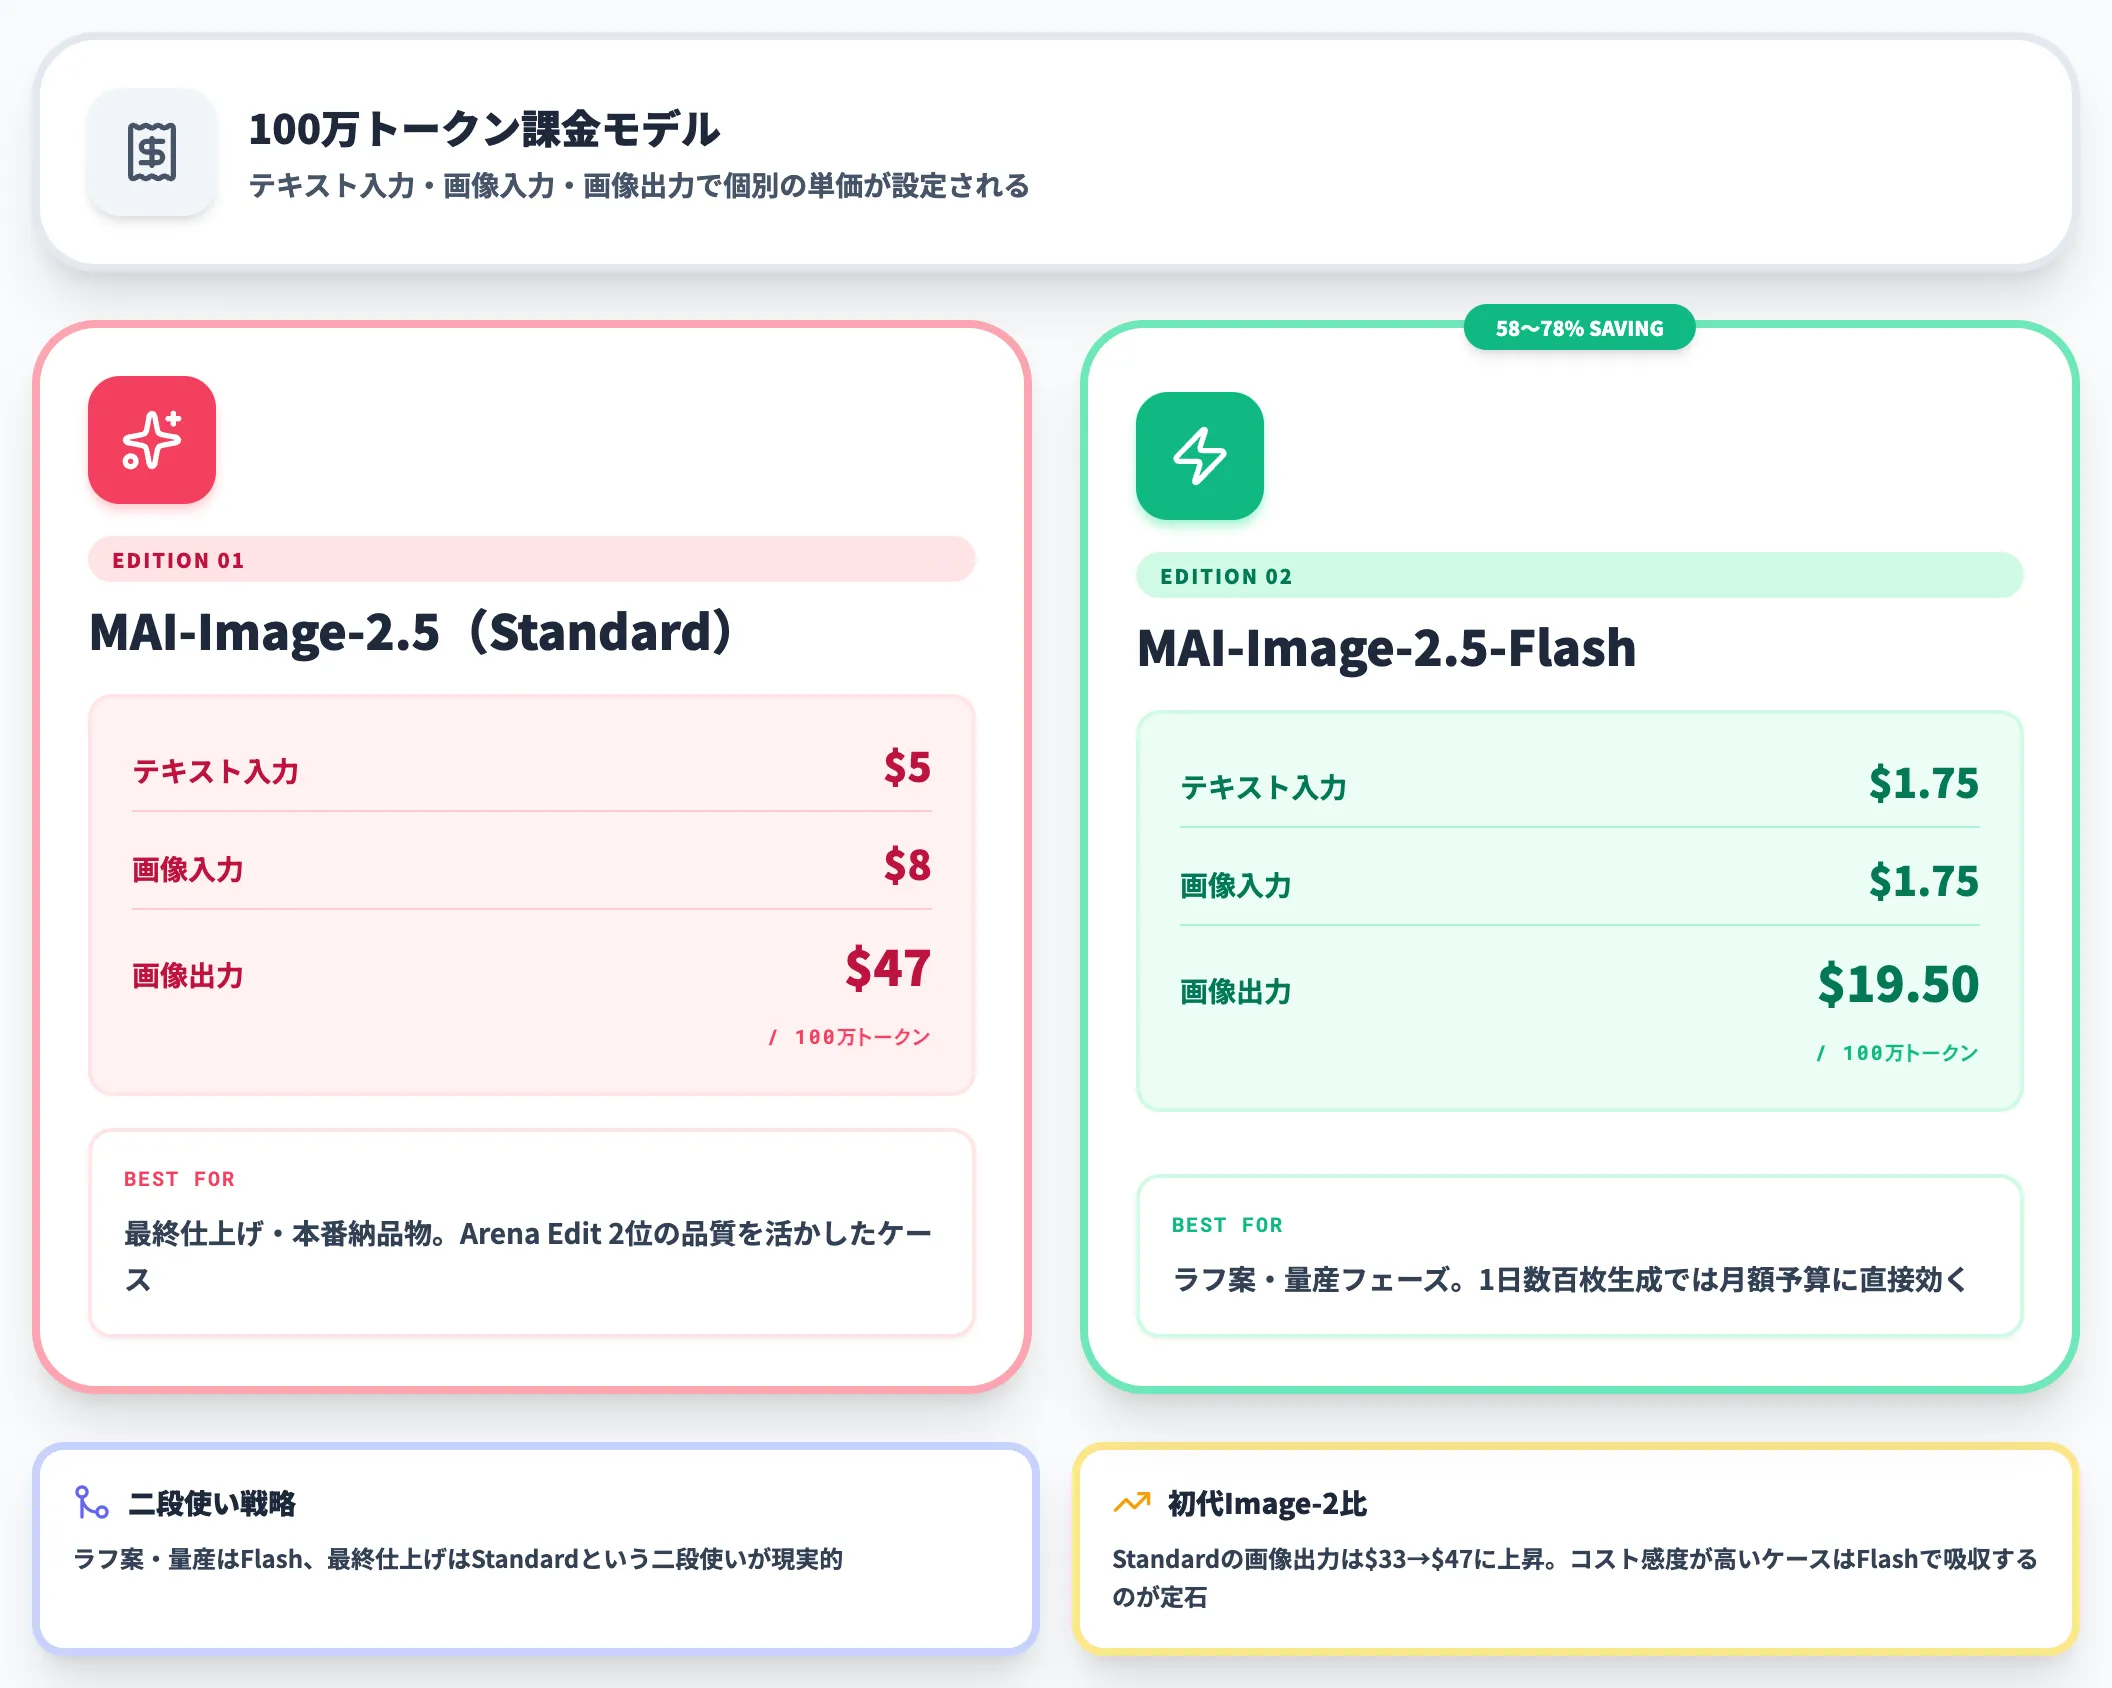Click the BEST FOR label in Flash card

1228,1225
